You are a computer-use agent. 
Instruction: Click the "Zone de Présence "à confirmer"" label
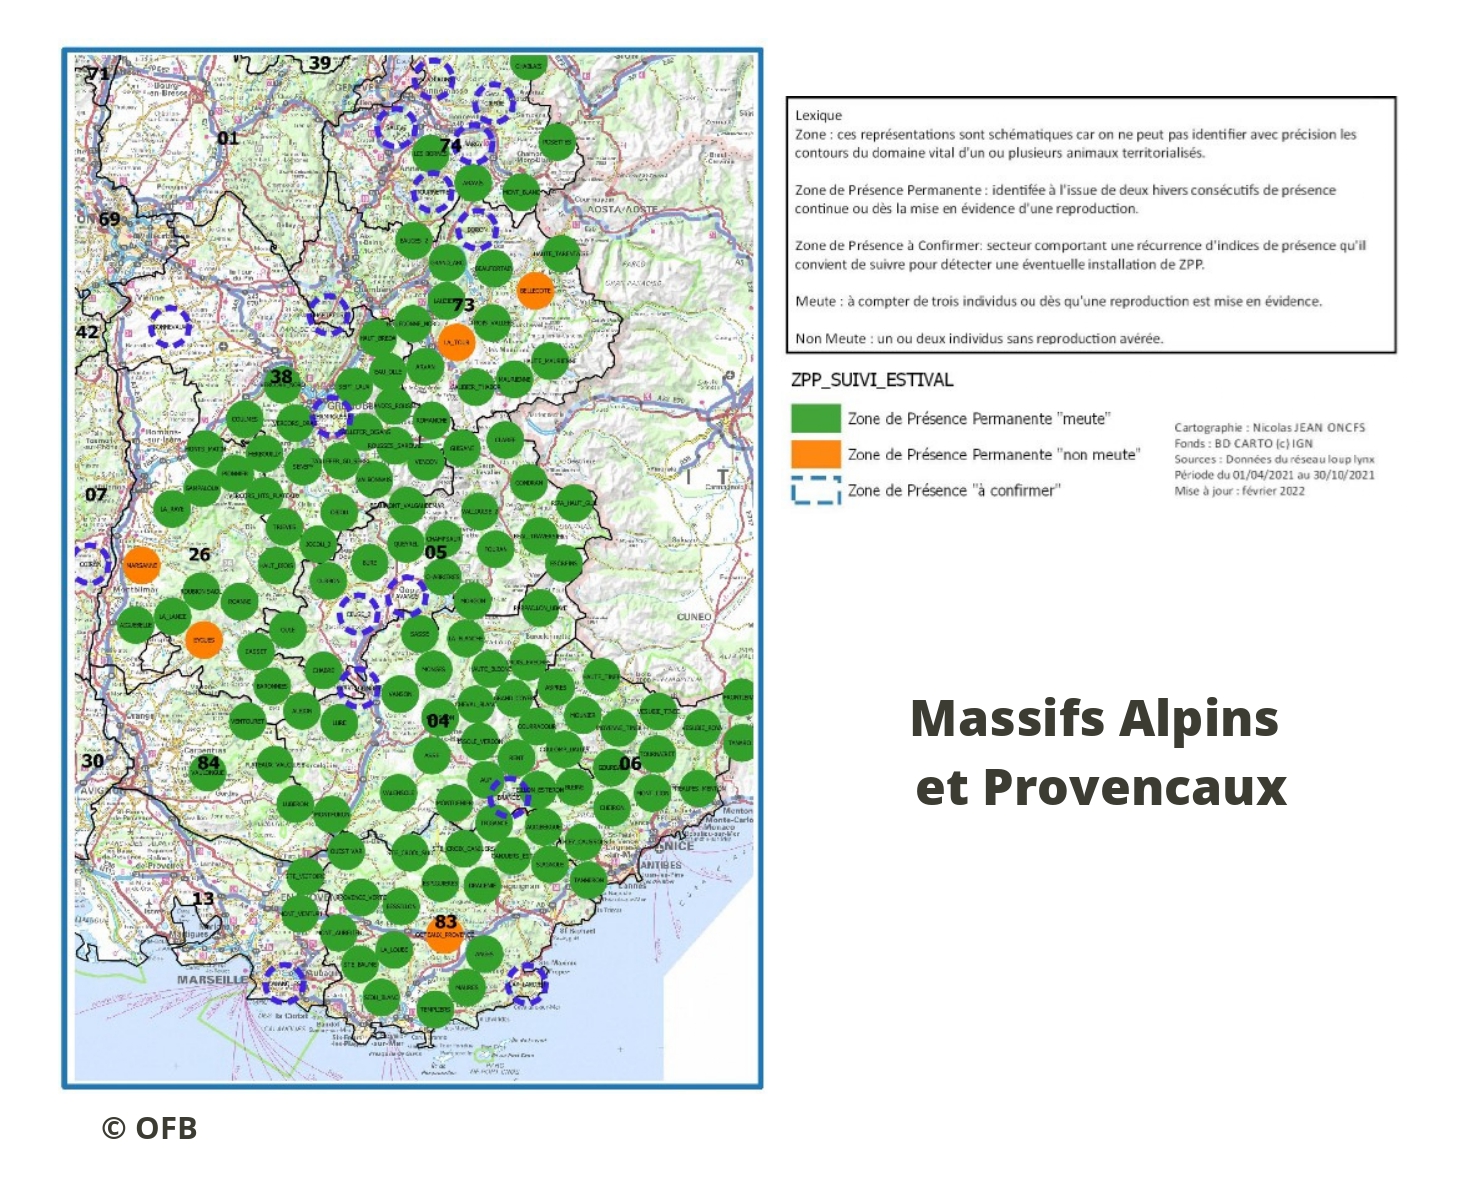pyautogui.click(x=954, y=490)
